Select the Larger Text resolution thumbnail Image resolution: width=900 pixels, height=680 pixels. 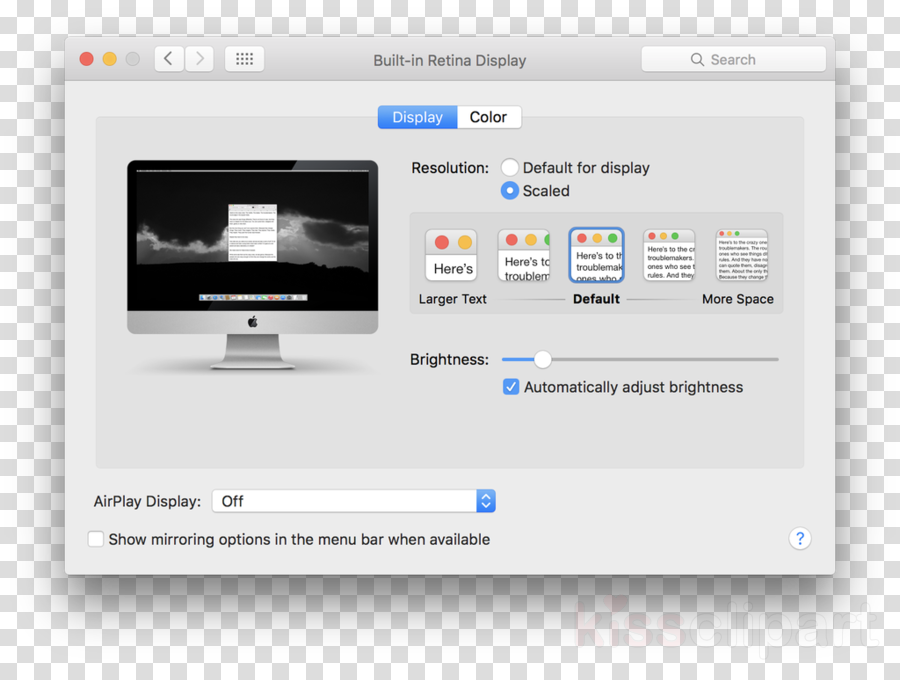point(452,254)
